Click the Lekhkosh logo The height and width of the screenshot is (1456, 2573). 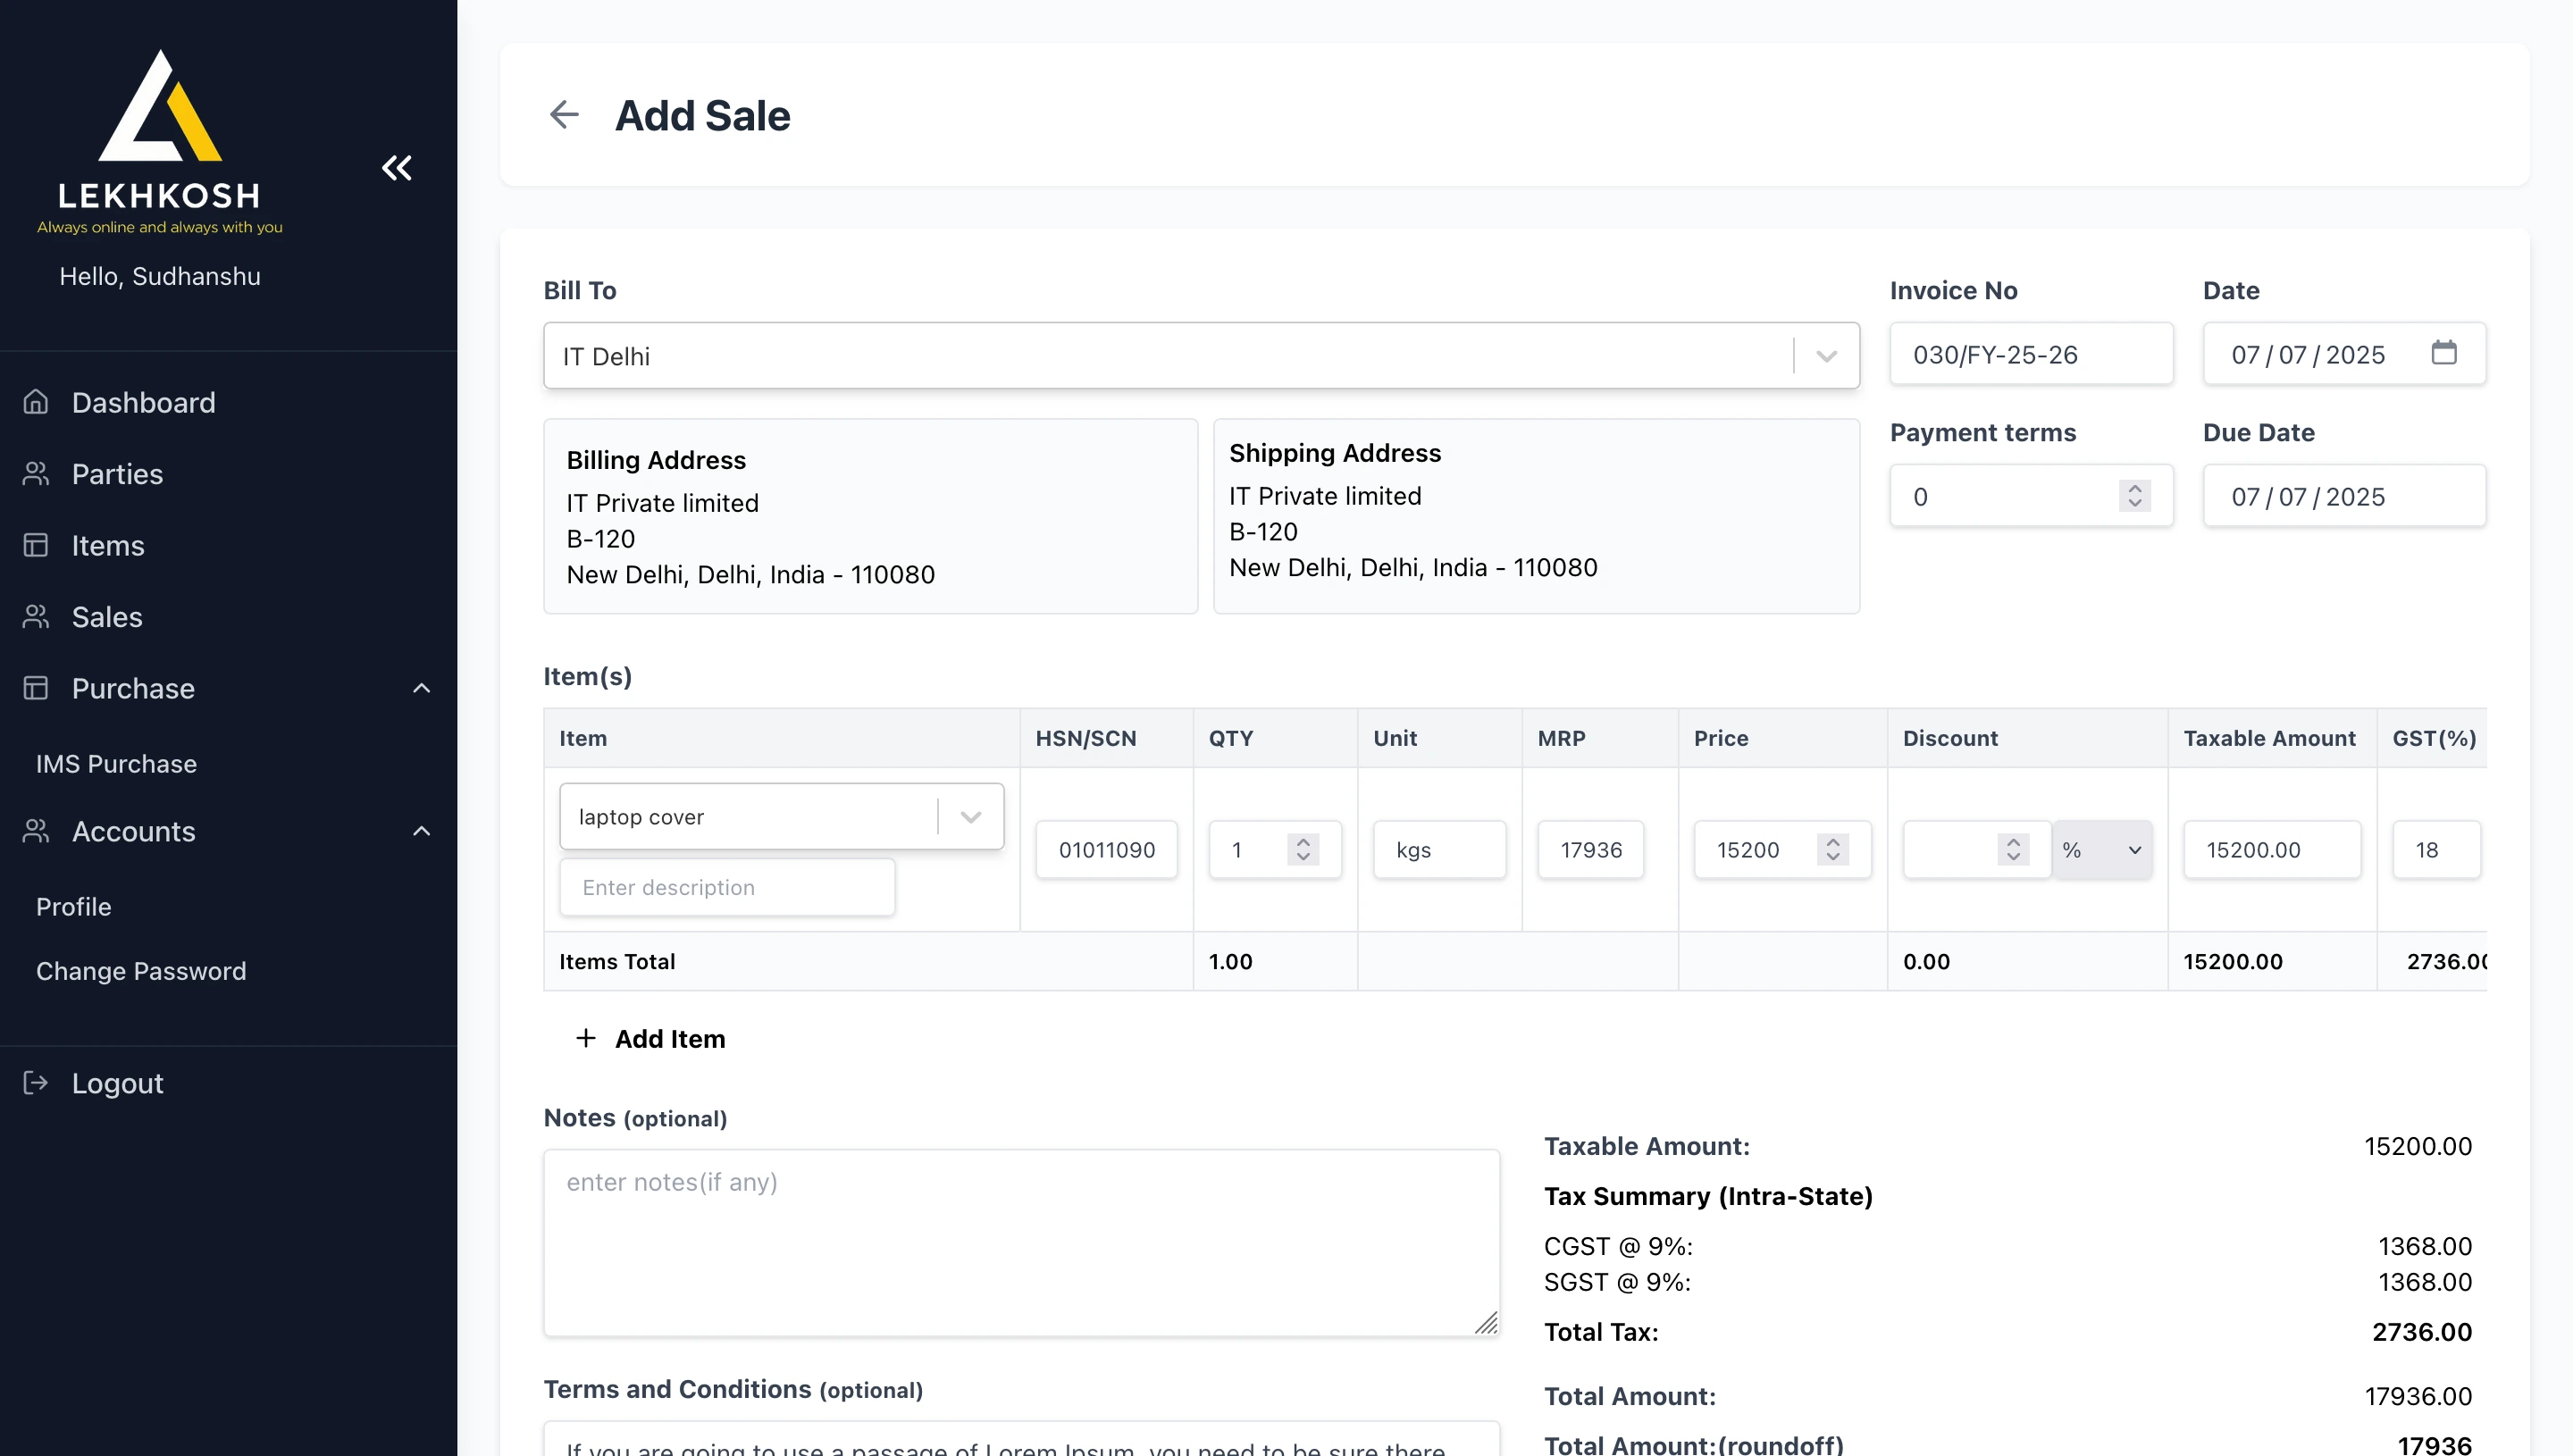[x=160, y=142]
